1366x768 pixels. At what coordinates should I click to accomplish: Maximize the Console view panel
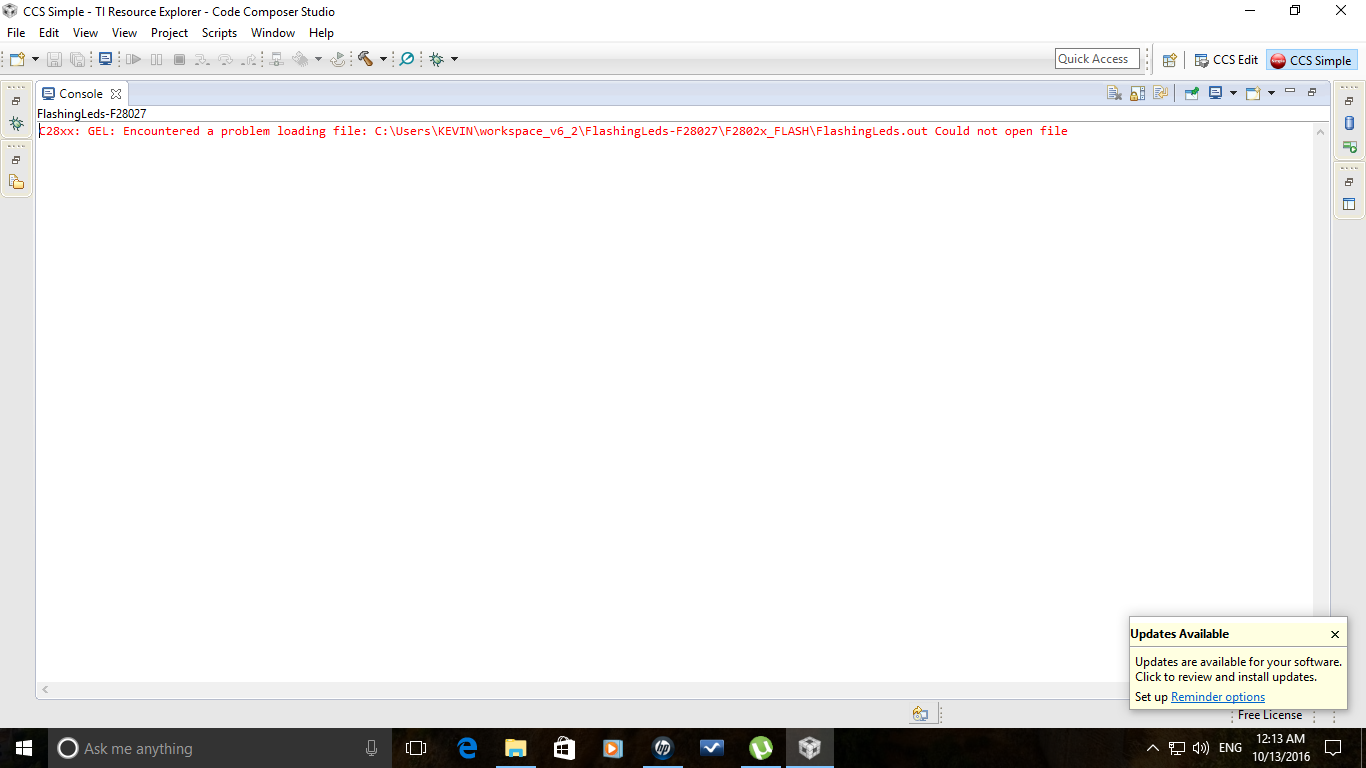(1312, 92)
